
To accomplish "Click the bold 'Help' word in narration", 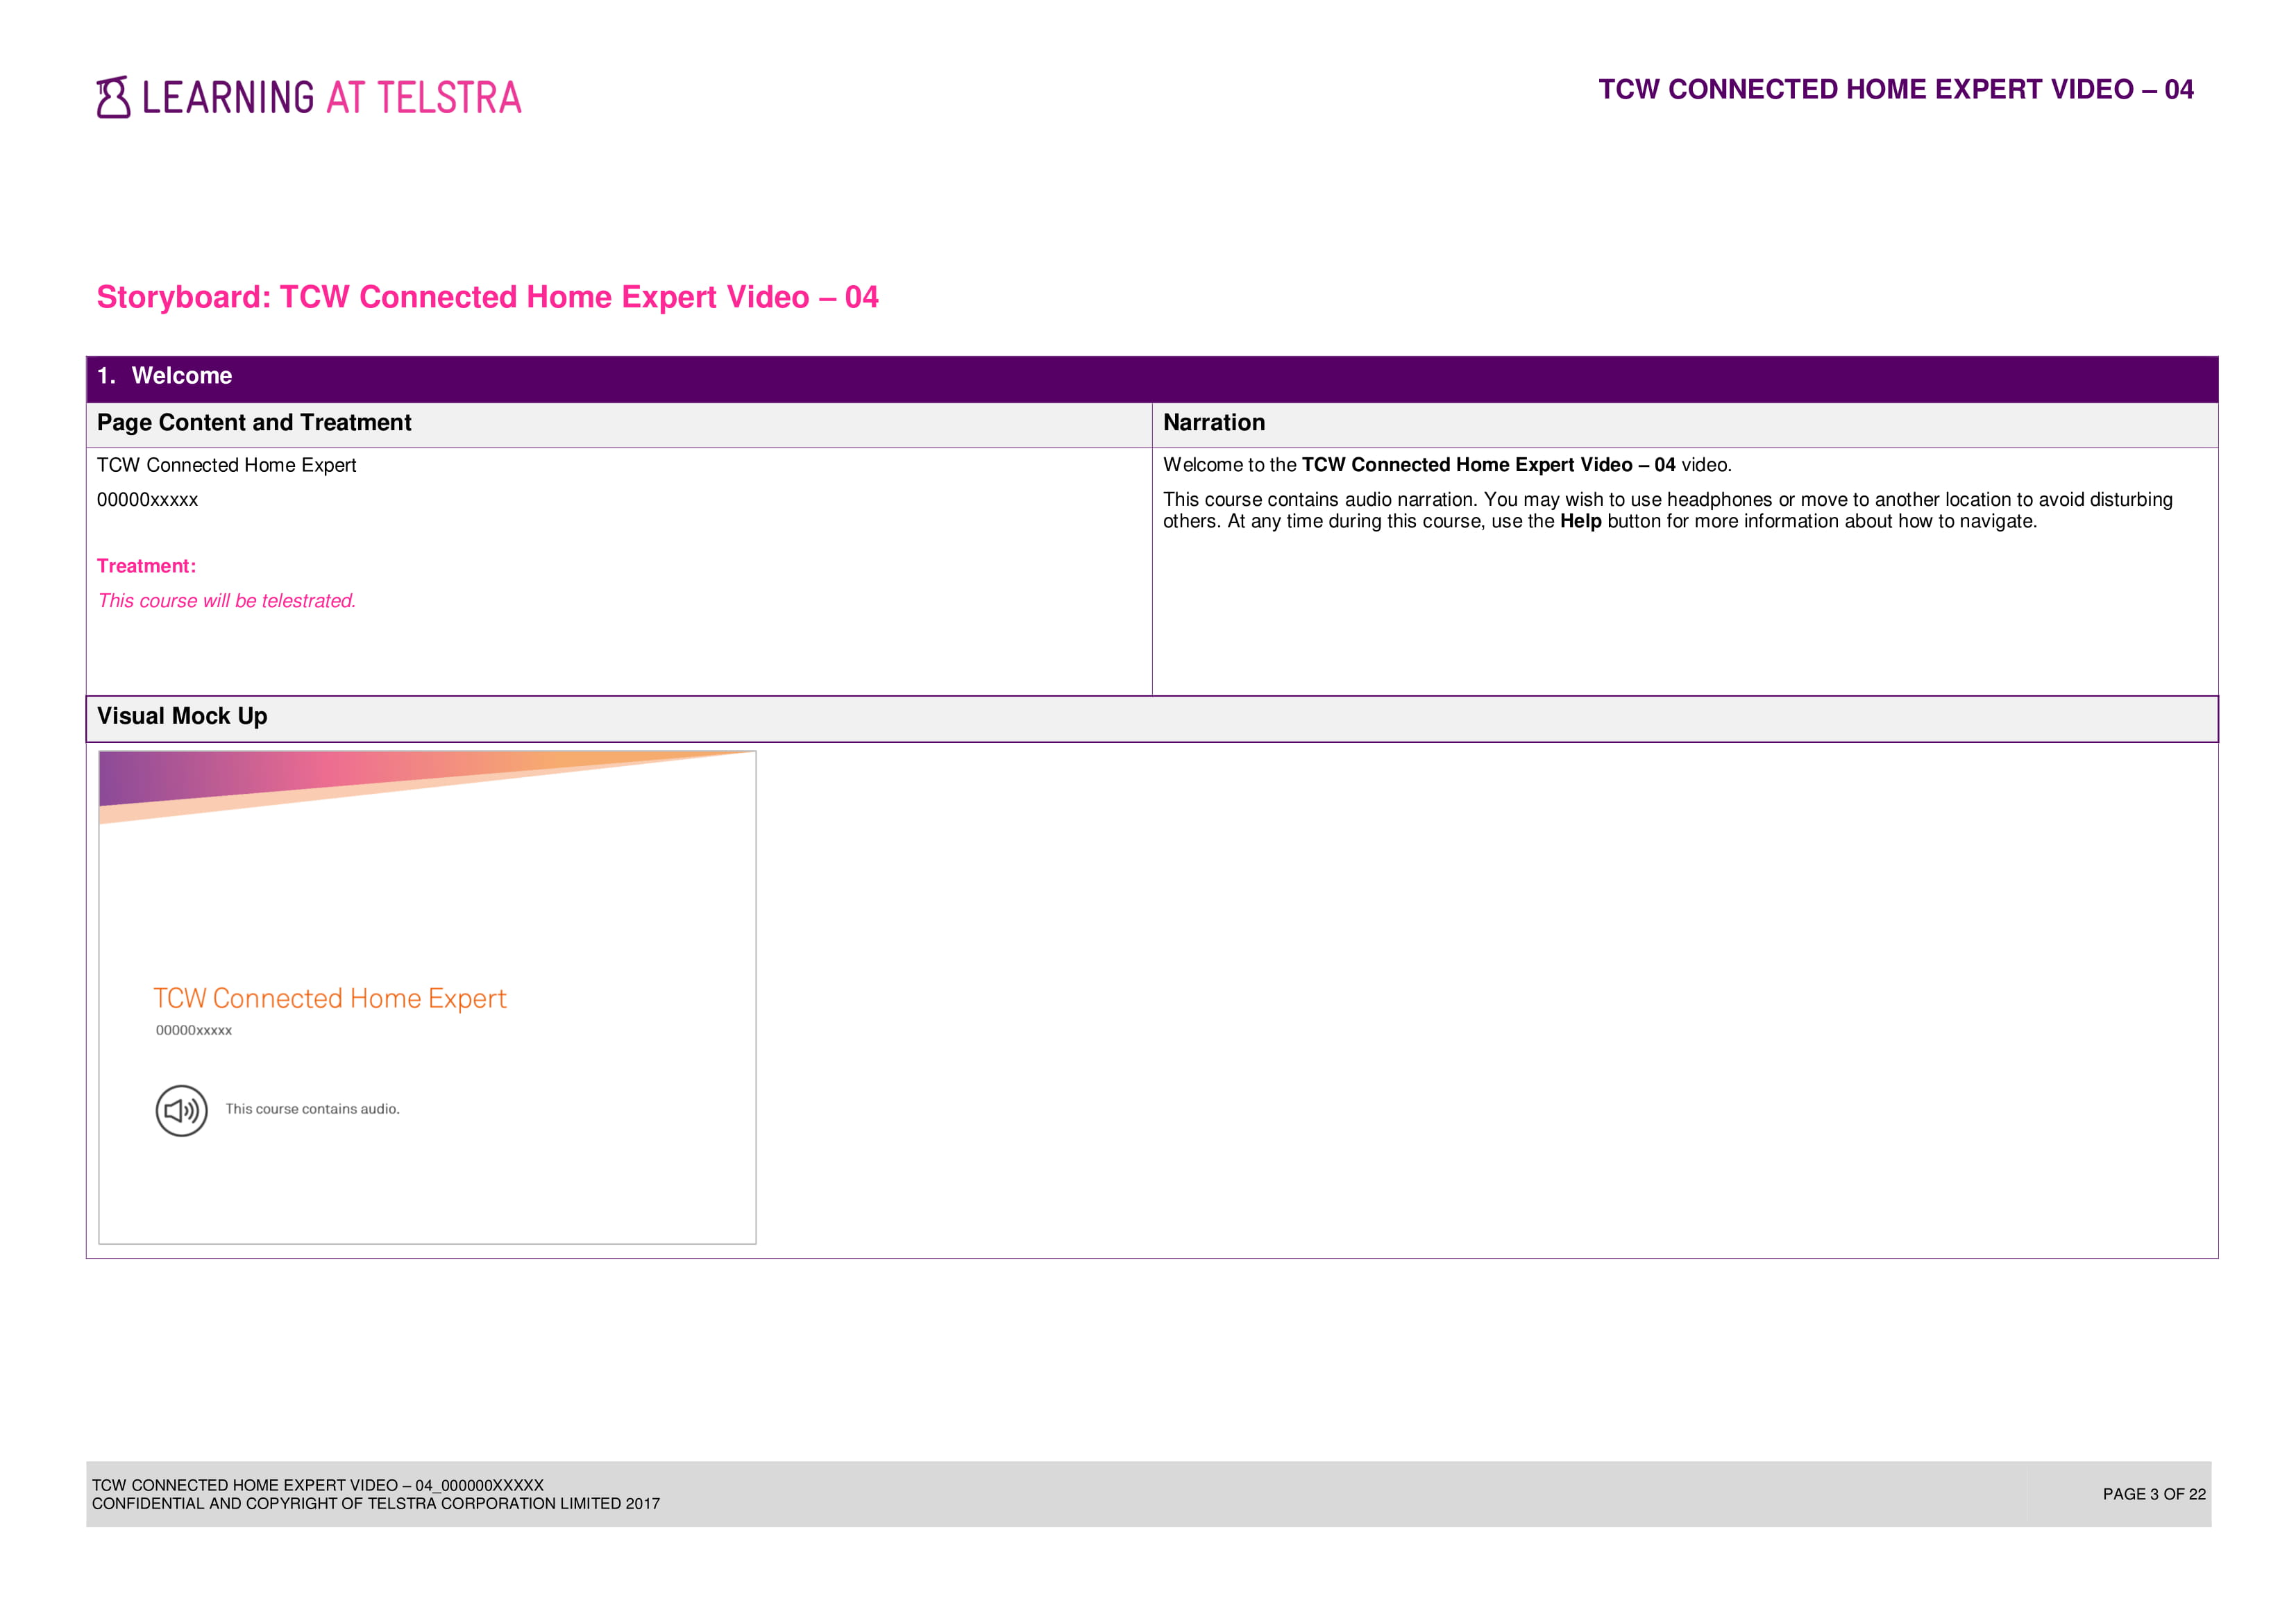I will pyautogui.click(x=1580, y=522).
